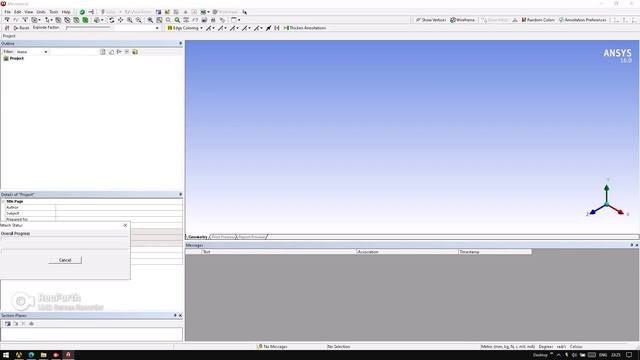Toggle Show Vertices
640x360 pixels.
(431, 20)
